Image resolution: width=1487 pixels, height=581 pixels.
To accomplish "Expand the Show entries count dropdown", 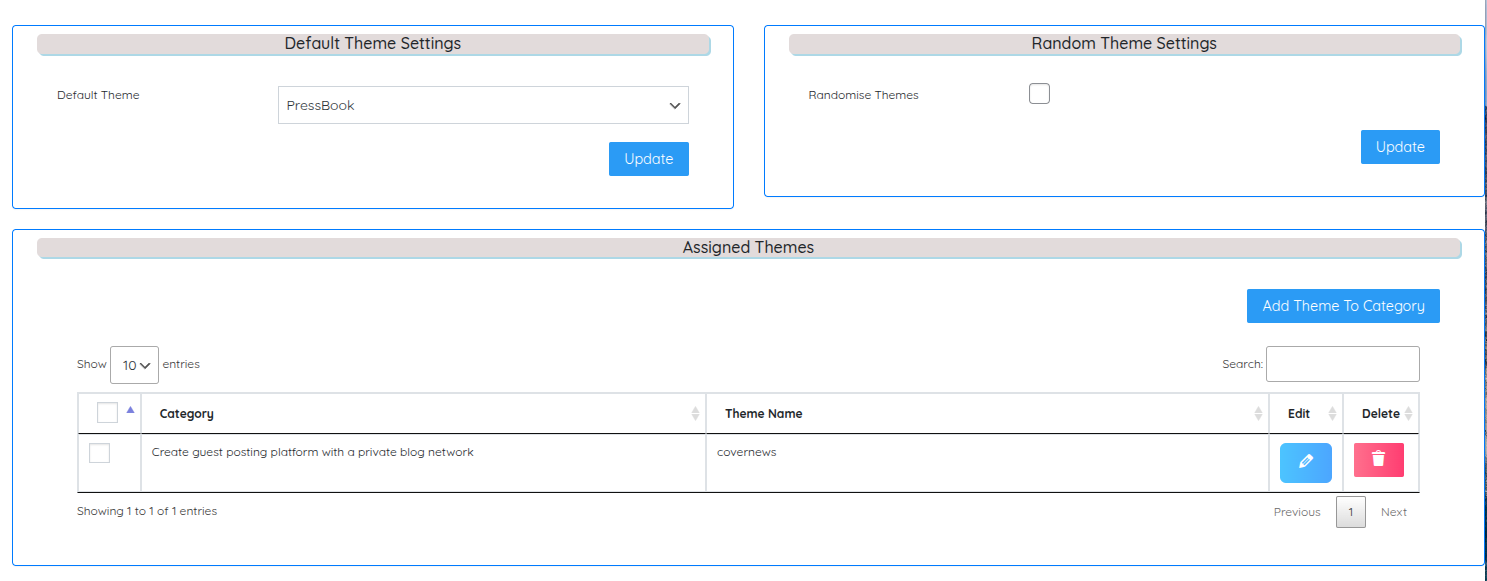I will 134,365.
